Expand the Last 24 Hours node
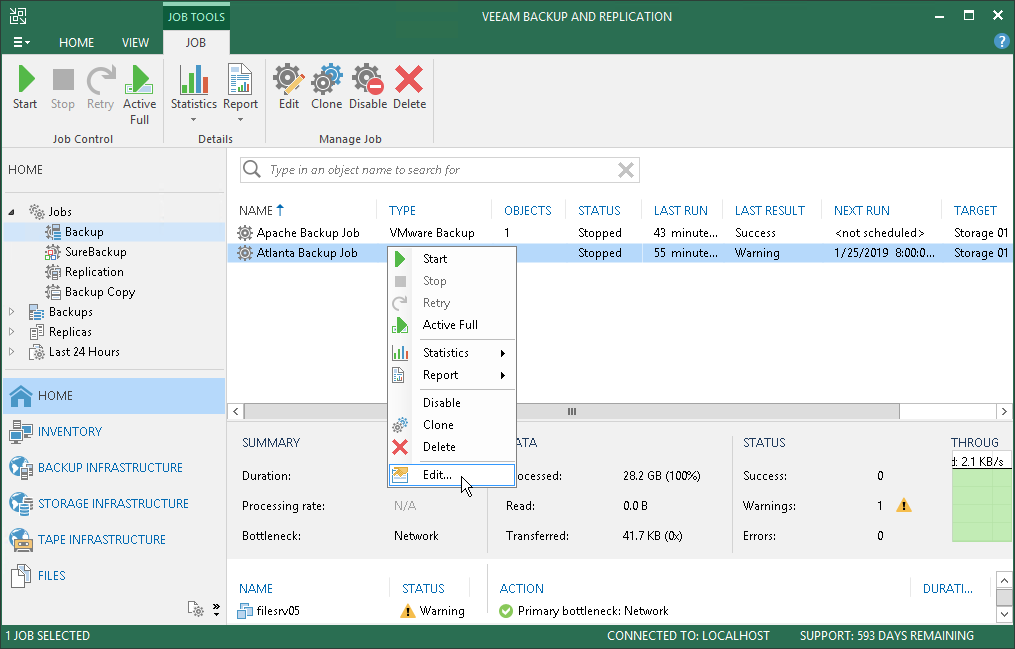 (x=12, y=352)
